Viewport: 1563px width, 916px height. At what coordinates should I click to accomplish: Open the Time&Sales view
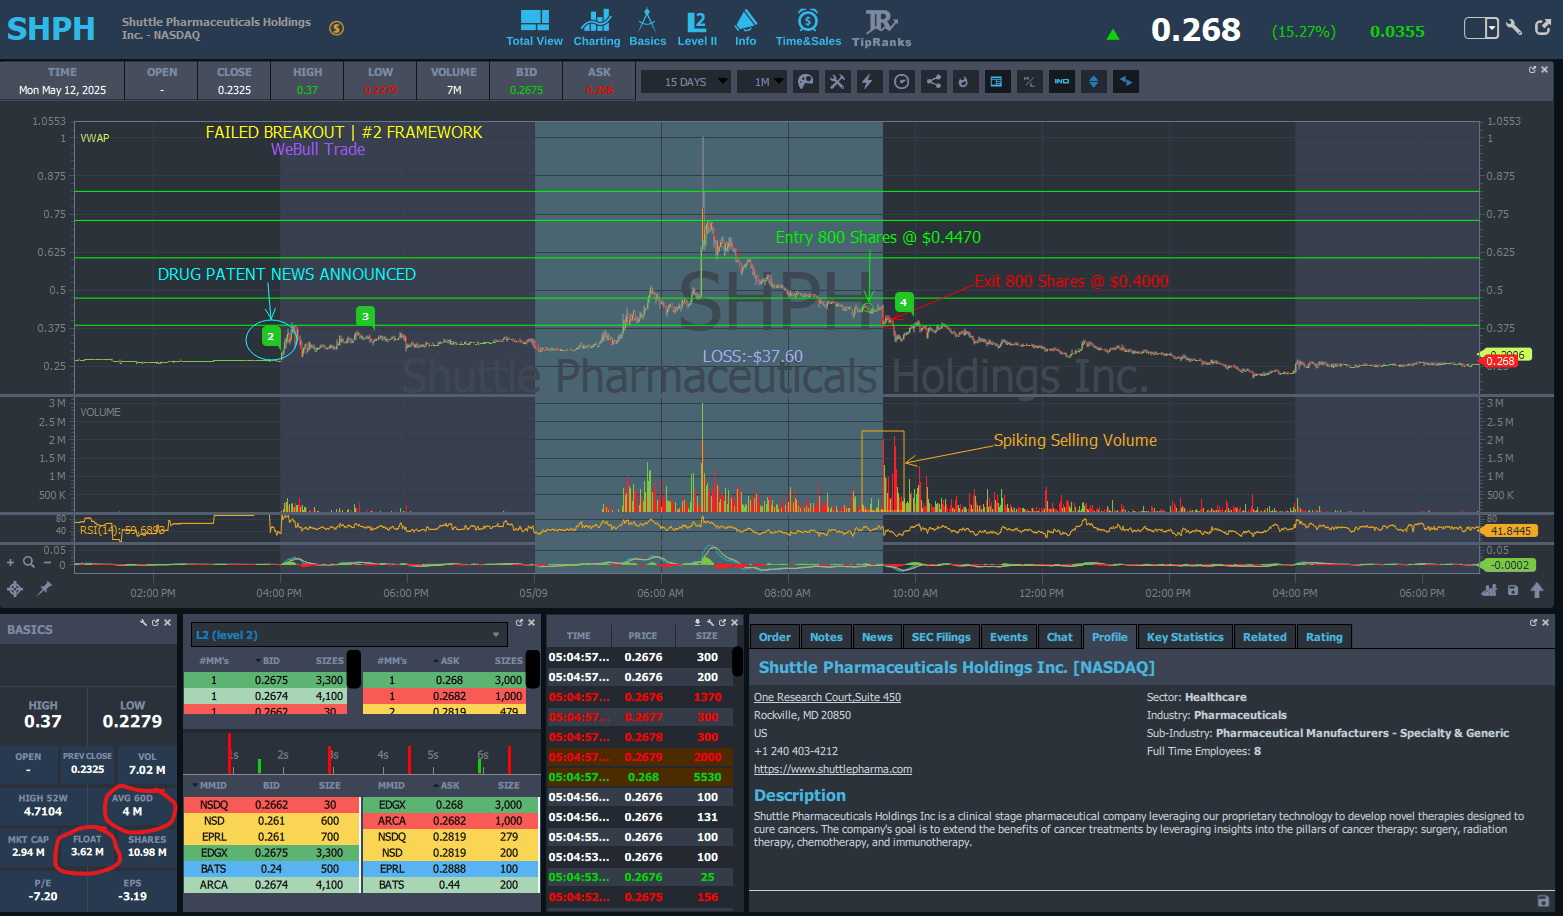click(808, 28)
